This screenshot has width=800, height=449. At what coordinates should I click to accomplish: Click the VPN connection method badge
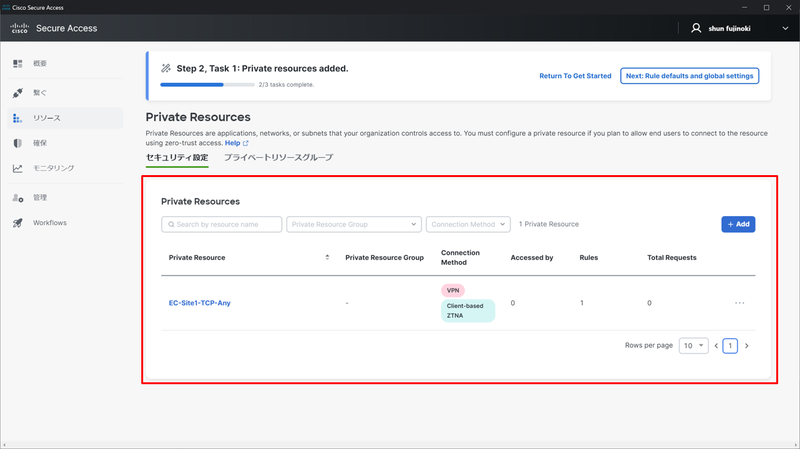click(453, 290)
